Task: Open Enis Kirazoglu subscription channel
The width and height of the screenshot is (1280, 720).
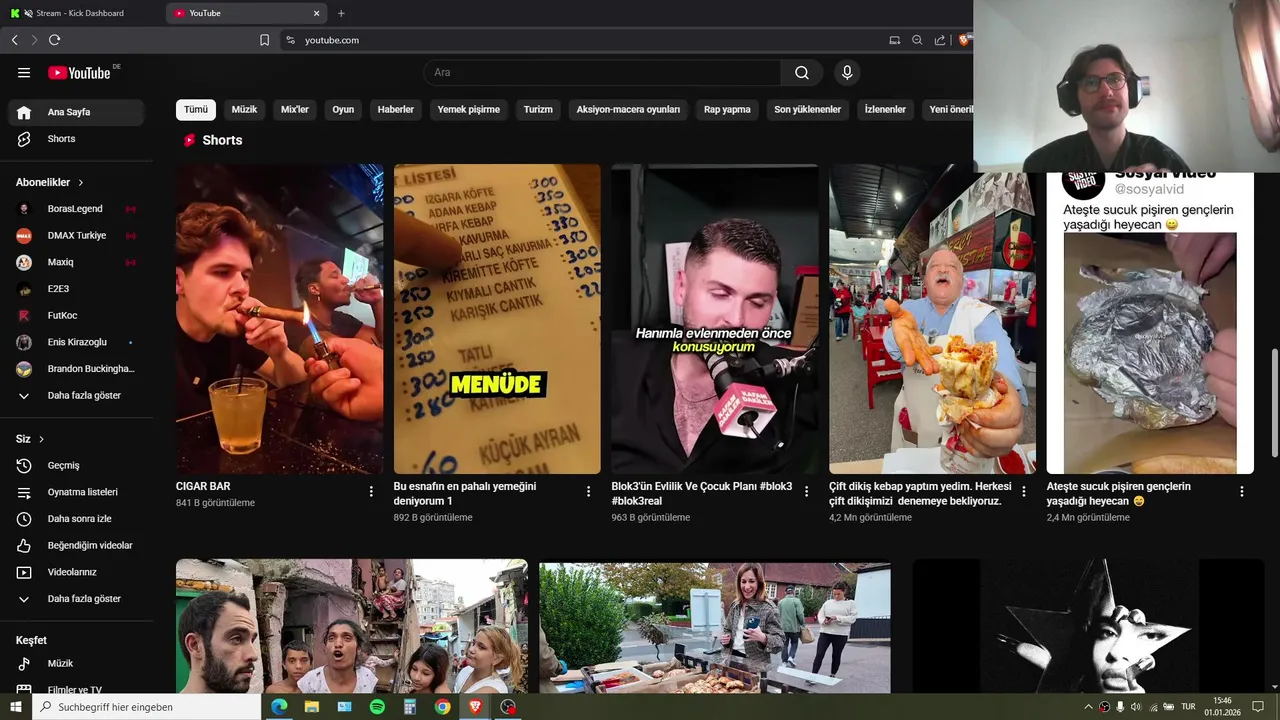Action: (x=76, y=342)
